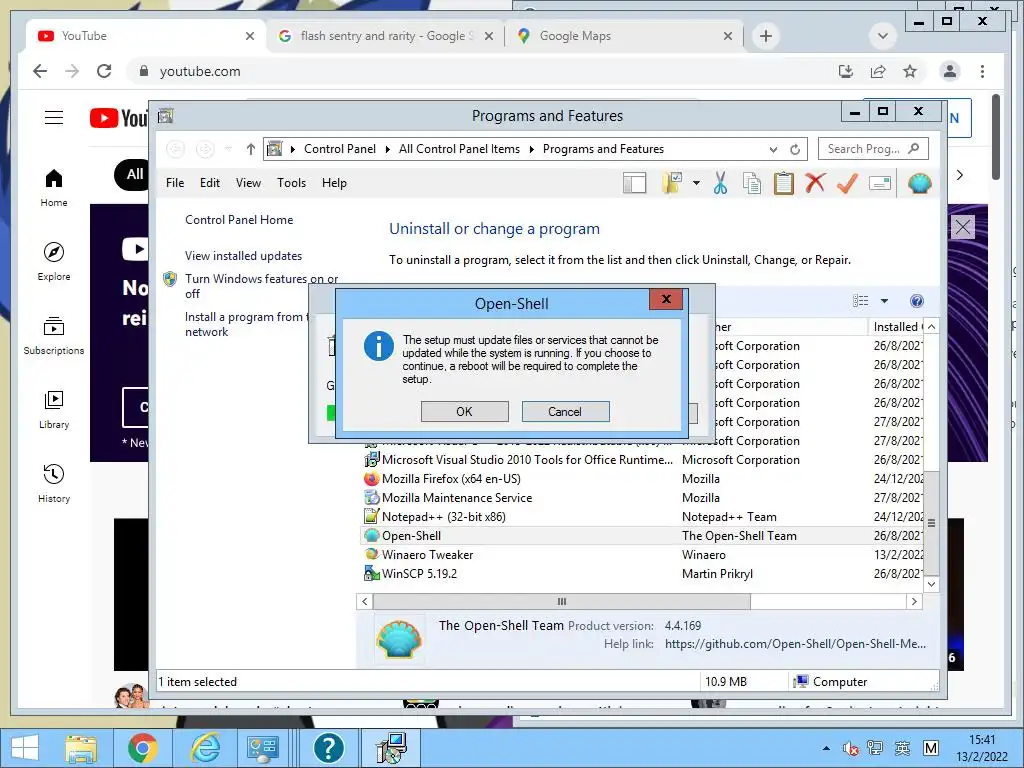Click View installed updates link
Image resolution: width=1024 pixels, height=768 pixels.
tap(244, 256)
